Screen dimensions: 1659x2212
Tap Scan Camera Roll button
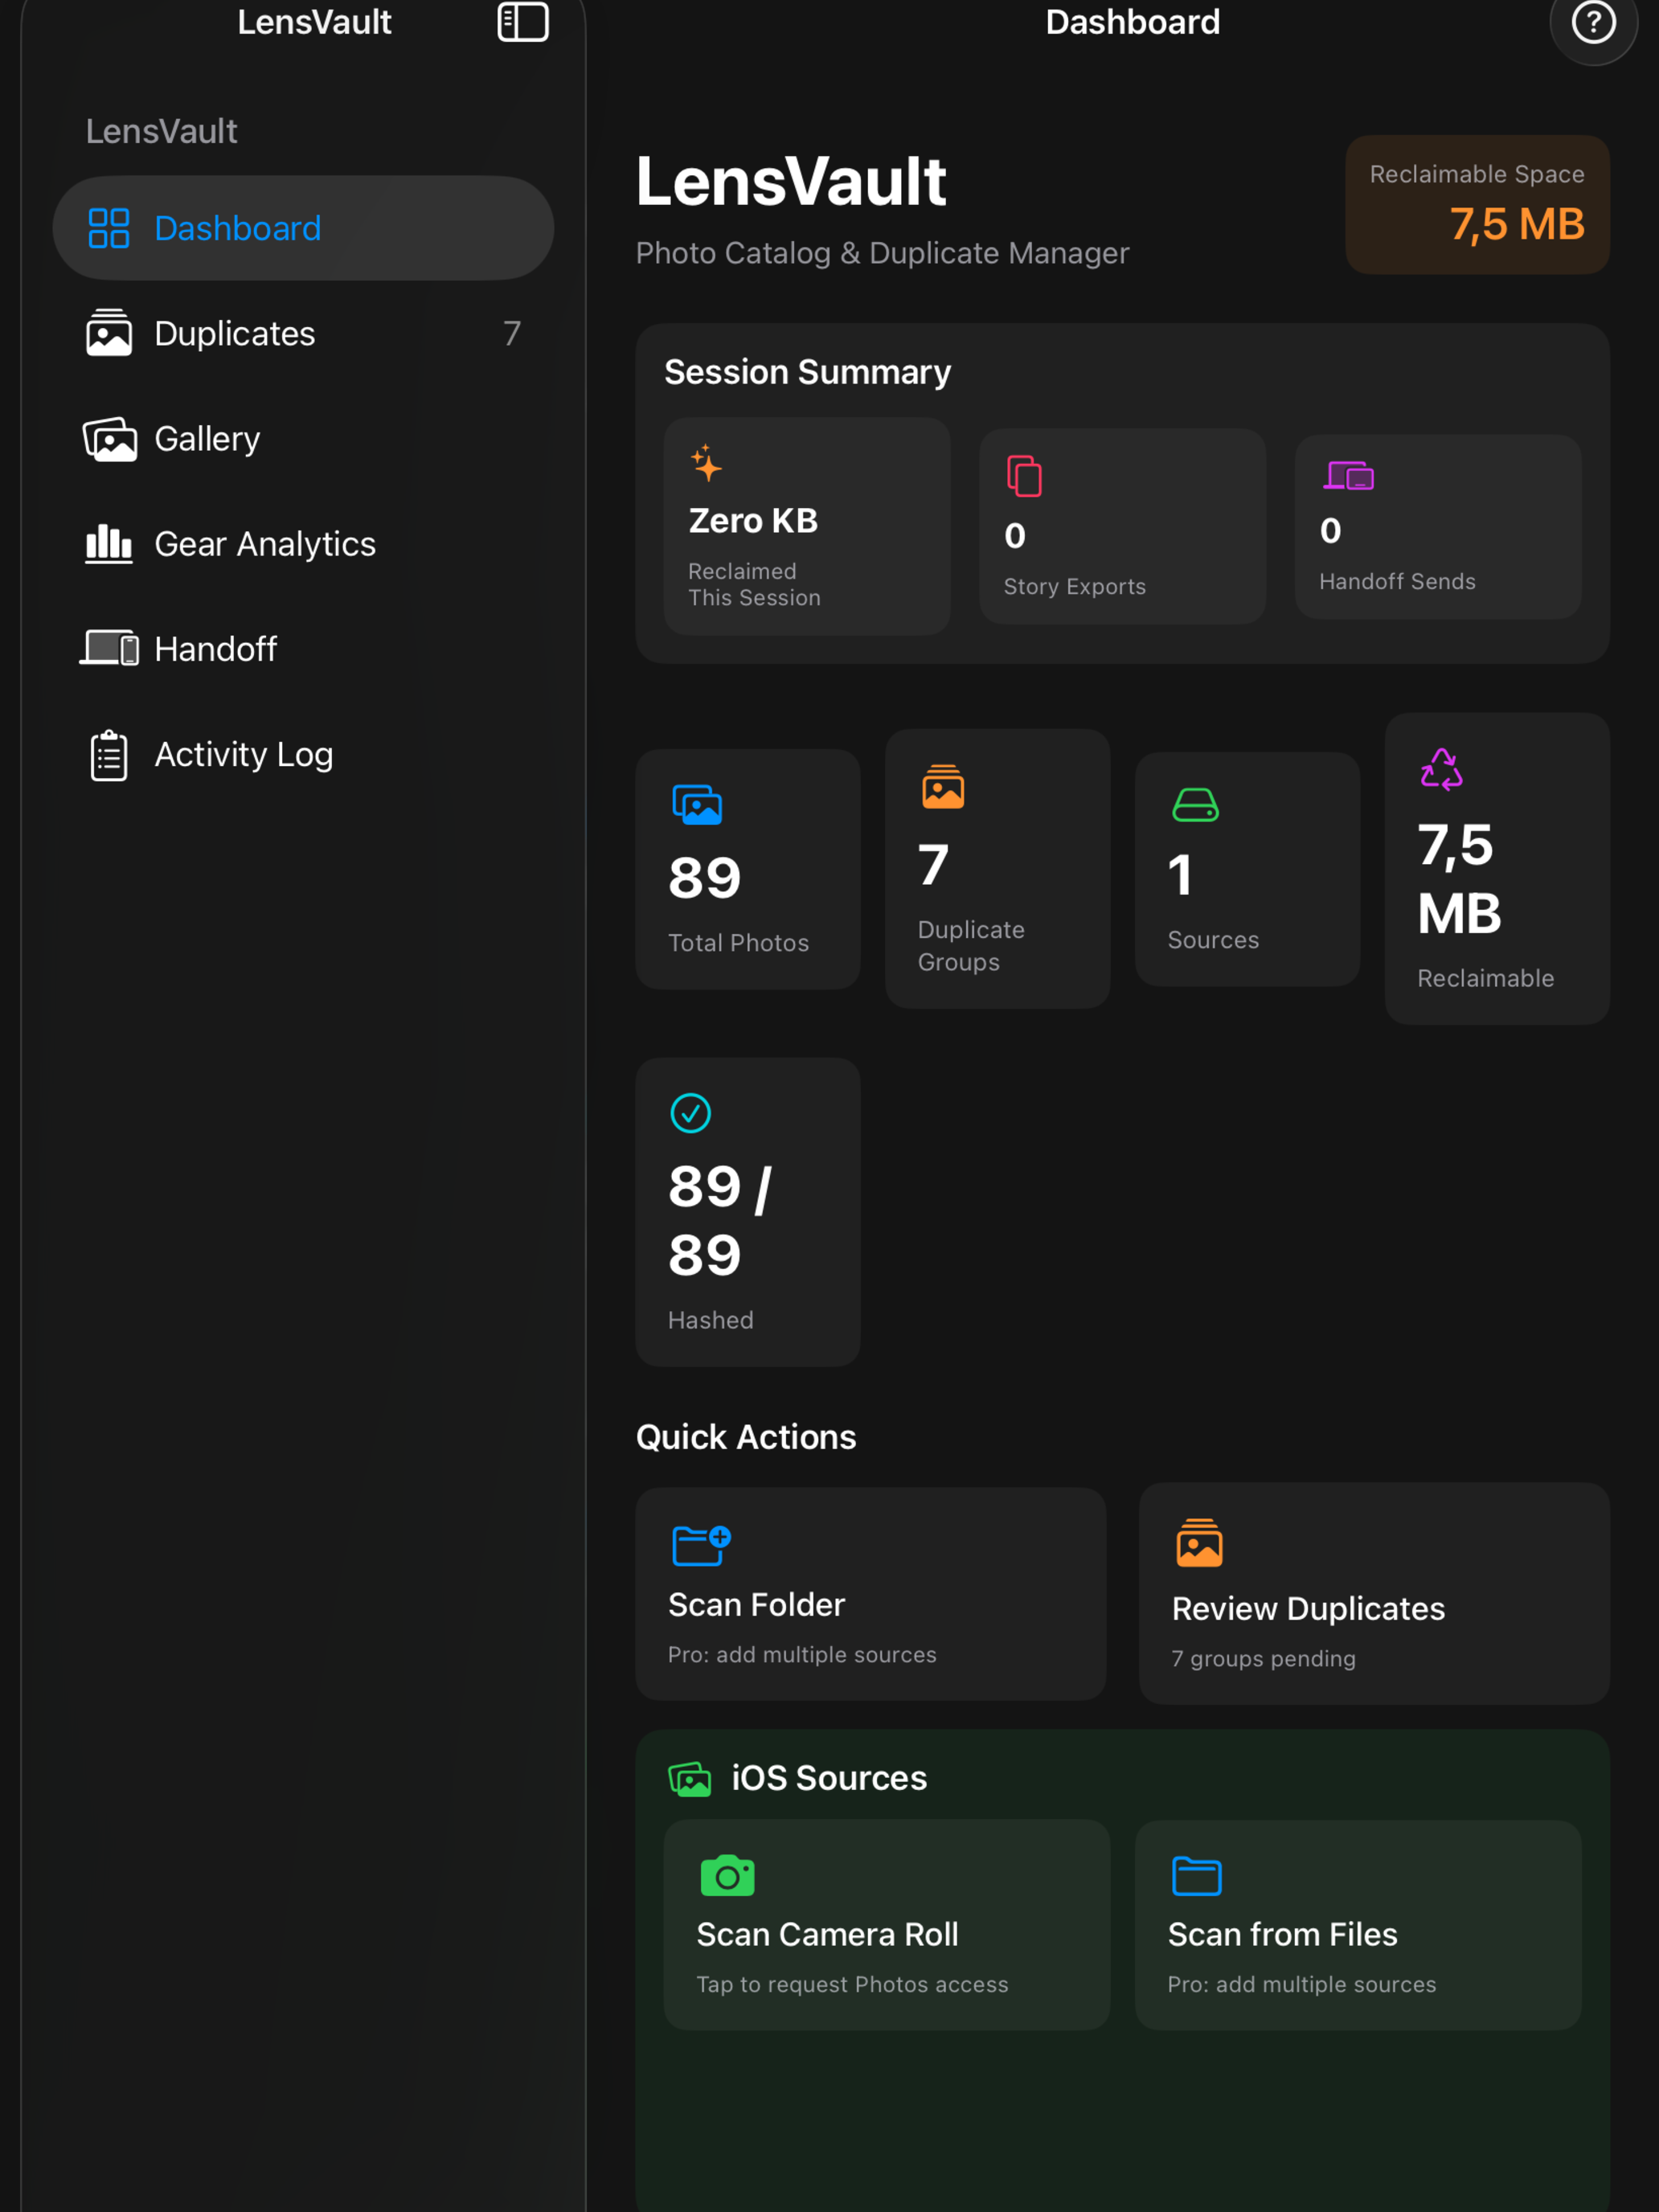886,1925
